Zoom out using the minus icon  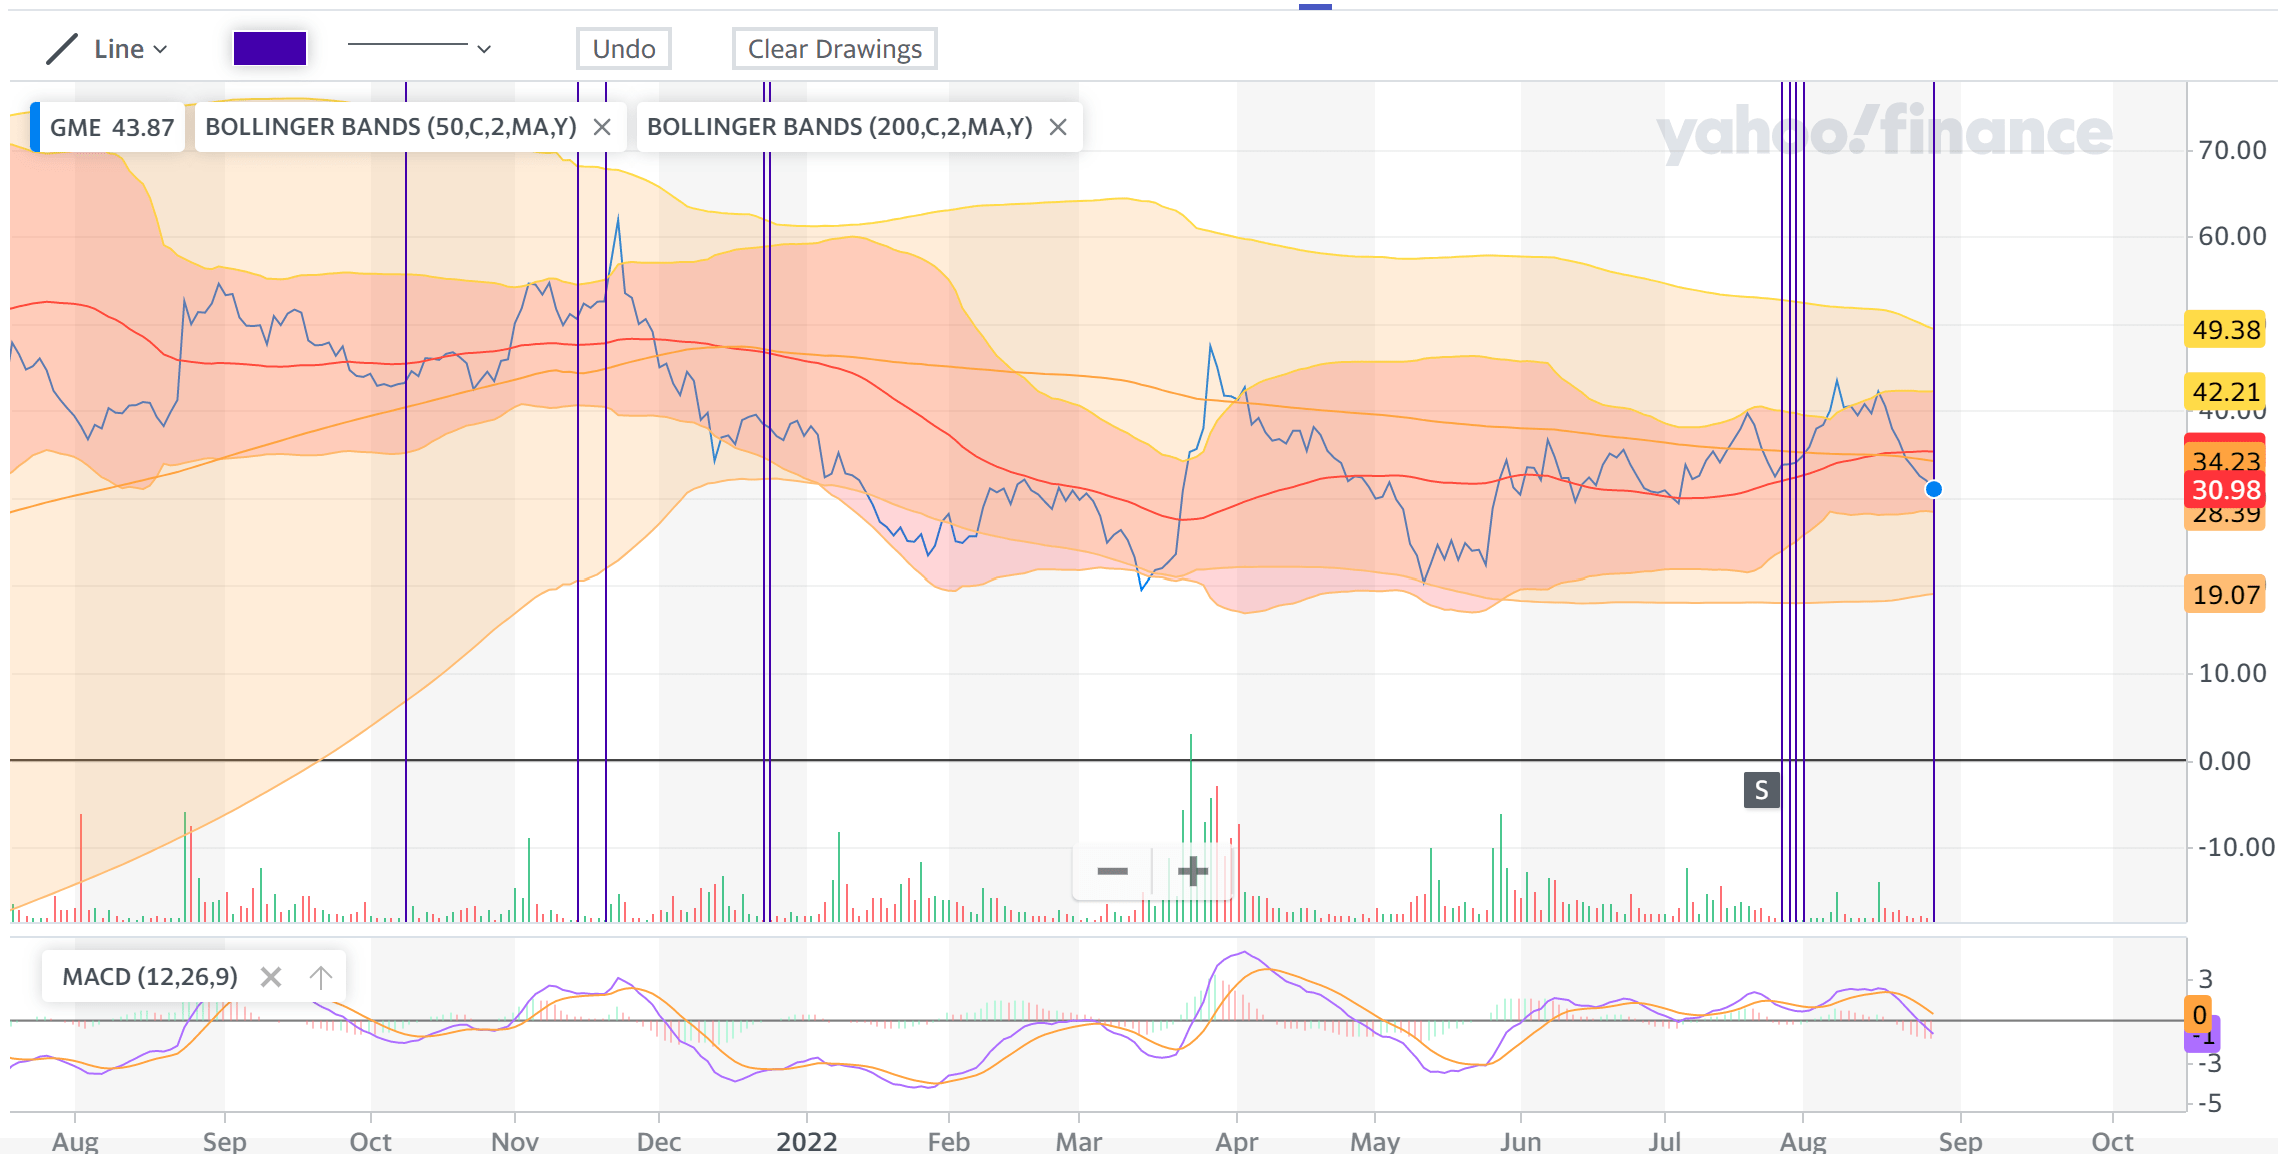pos(1112,871)
